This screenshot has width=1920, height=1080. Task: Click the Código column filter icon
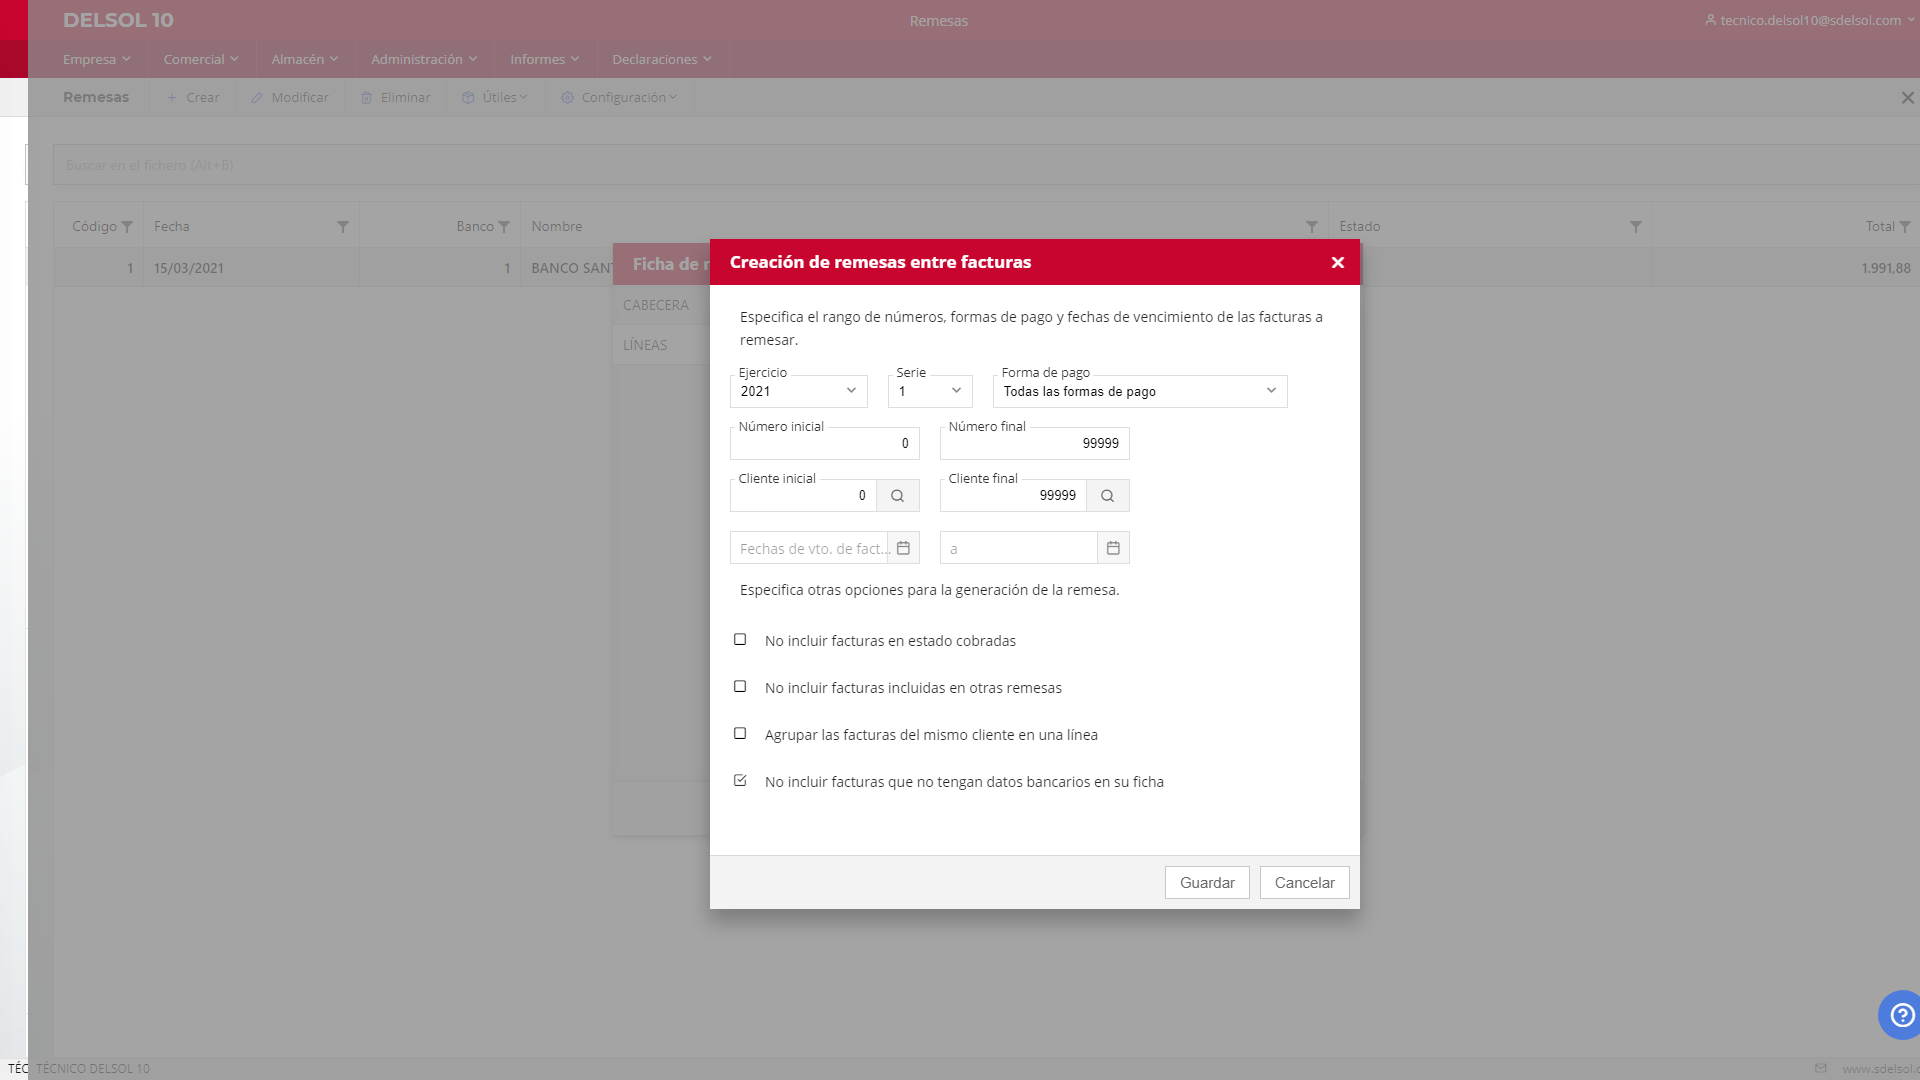click(x=127, y=227)
